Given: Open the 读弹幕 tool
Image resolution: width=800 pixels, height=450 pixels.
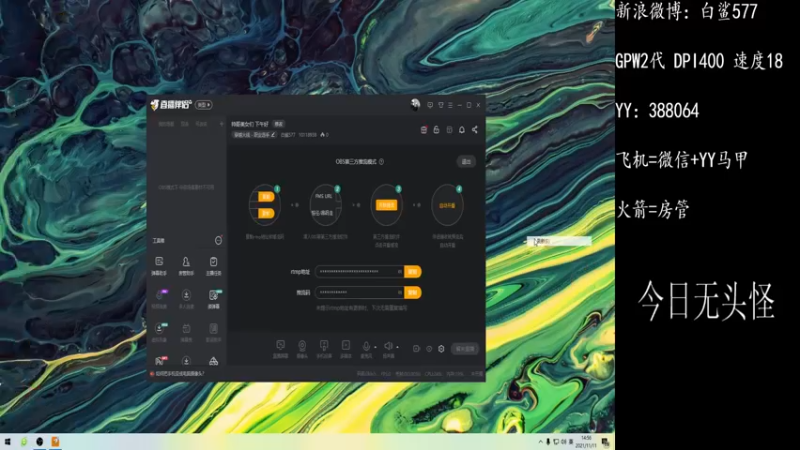Looking at the screenshot, I should (x=213, y=299).
